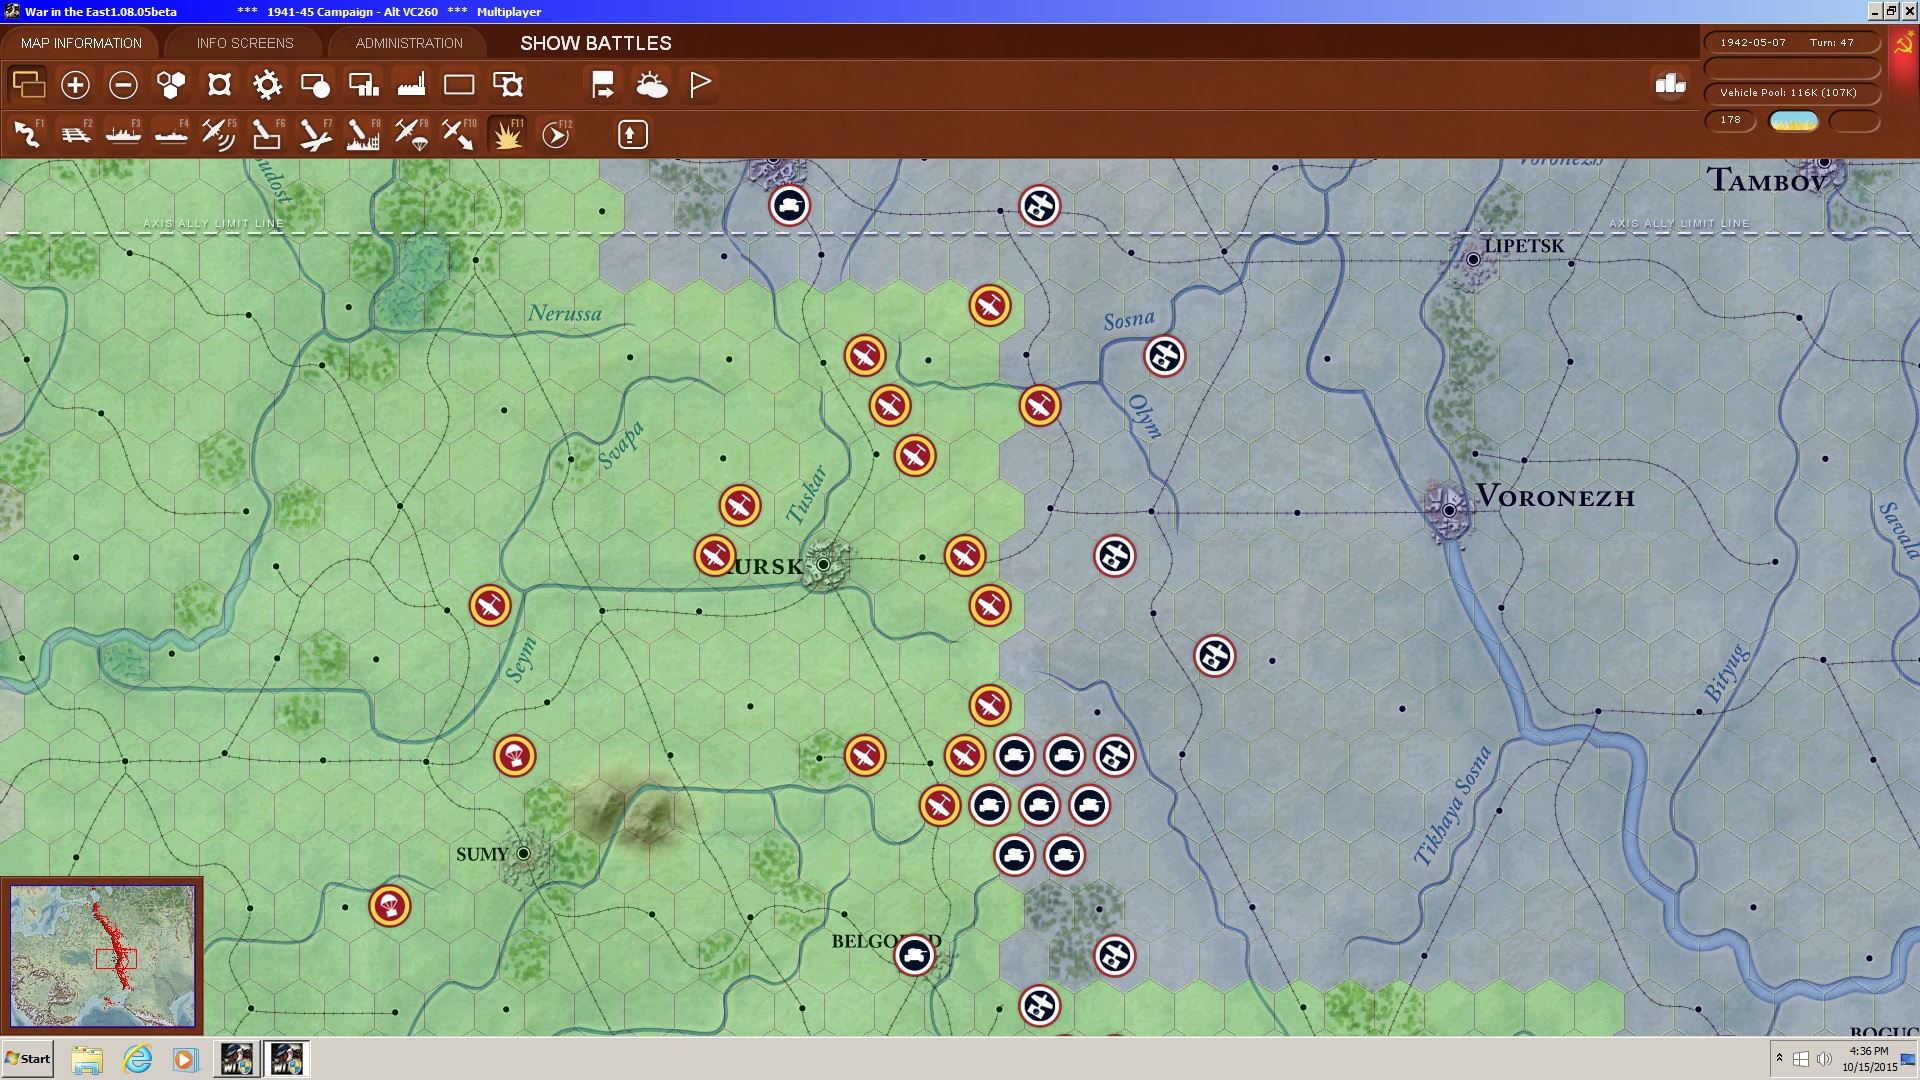Toggle the weather display icon

(x=652, y=85)
